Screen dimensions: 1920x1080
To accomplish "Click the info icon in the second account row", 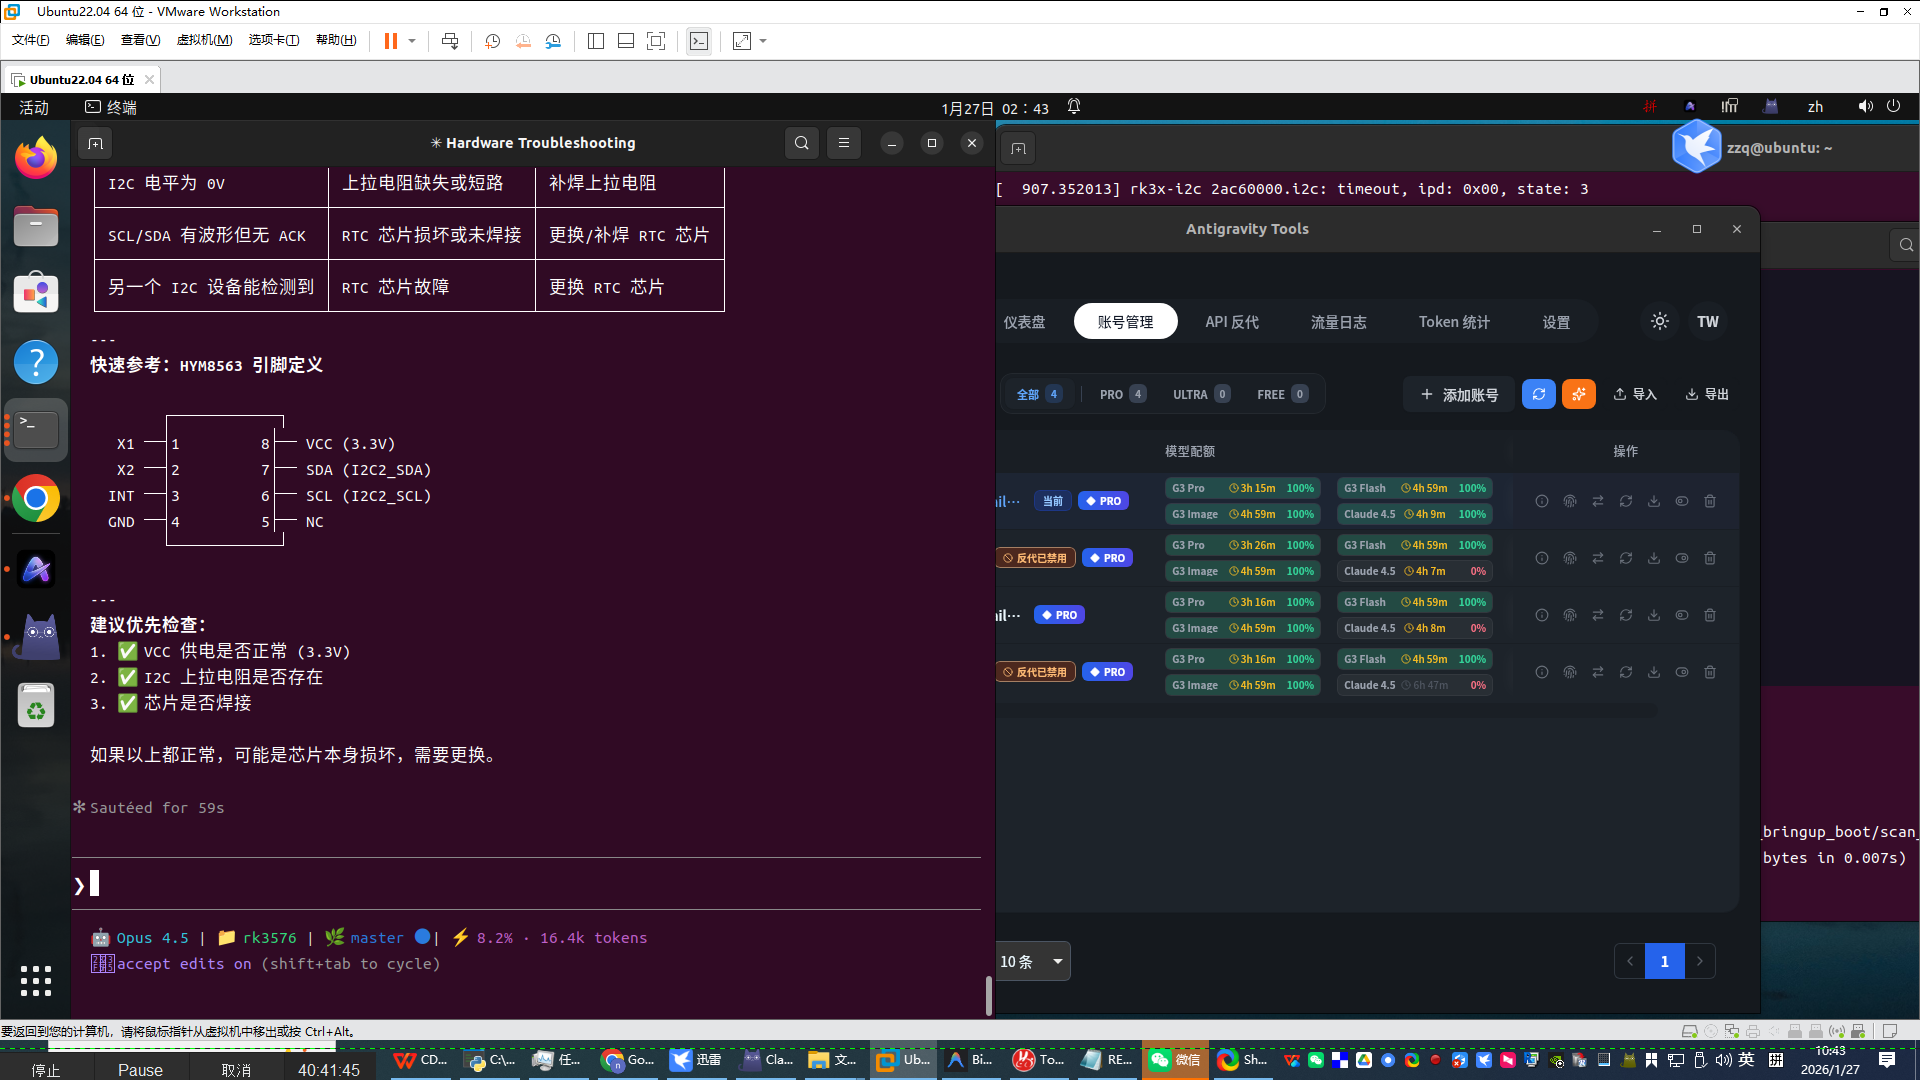I will pos(1541,558).
